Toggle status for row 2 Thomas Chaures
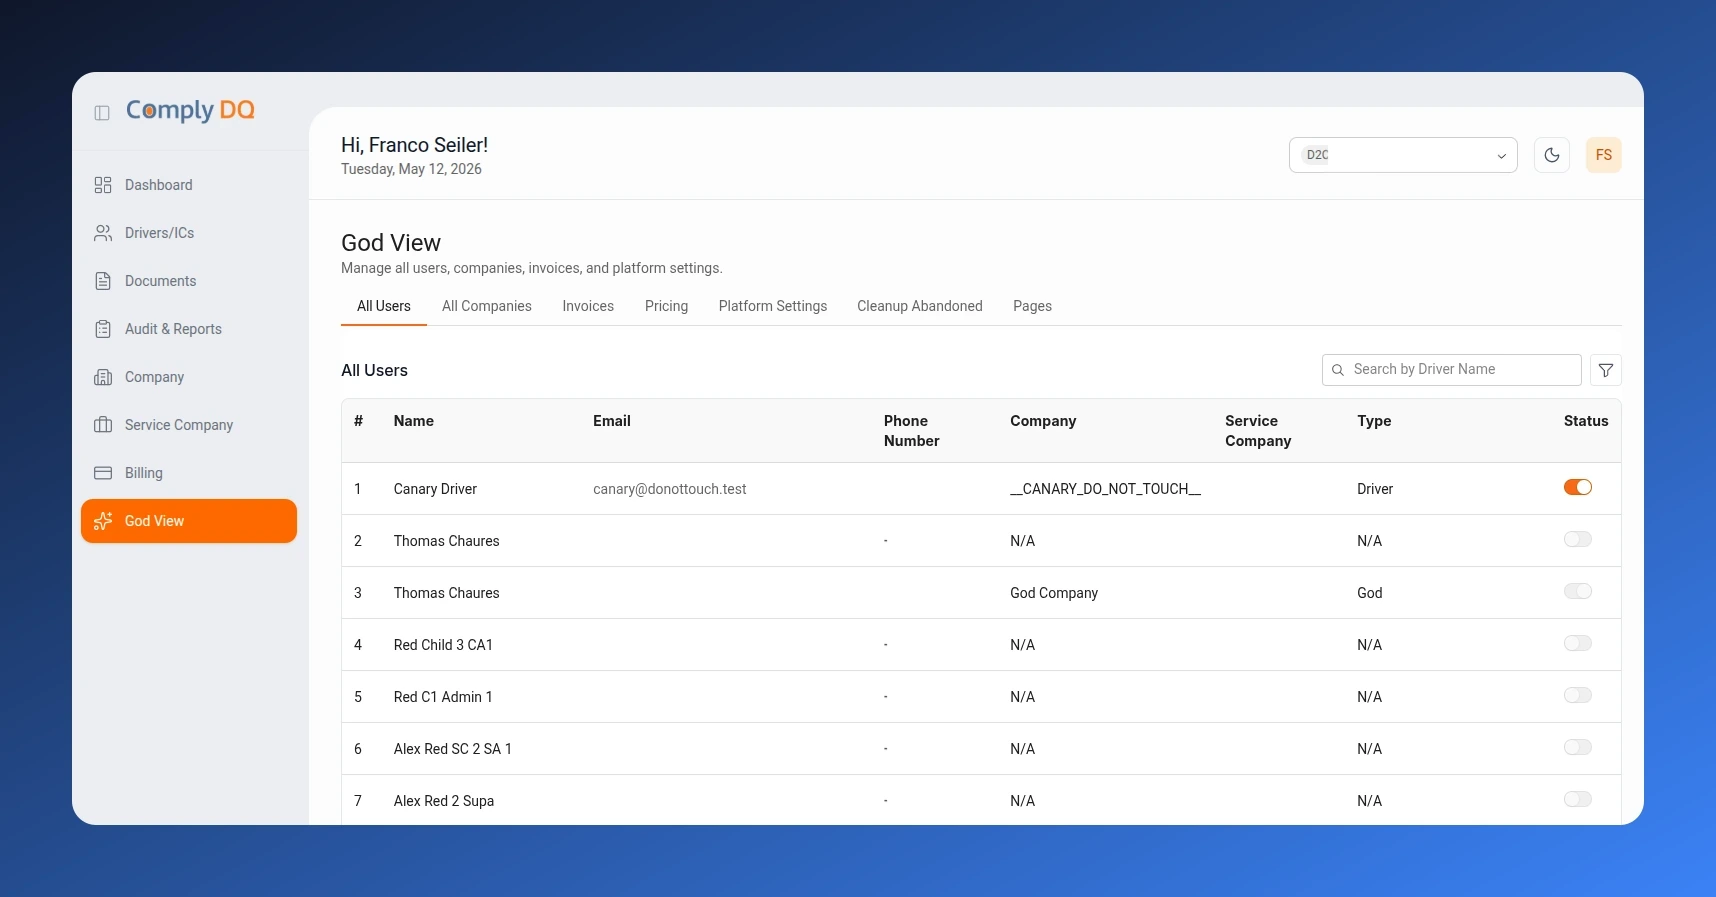 [x=1578, y=539]
